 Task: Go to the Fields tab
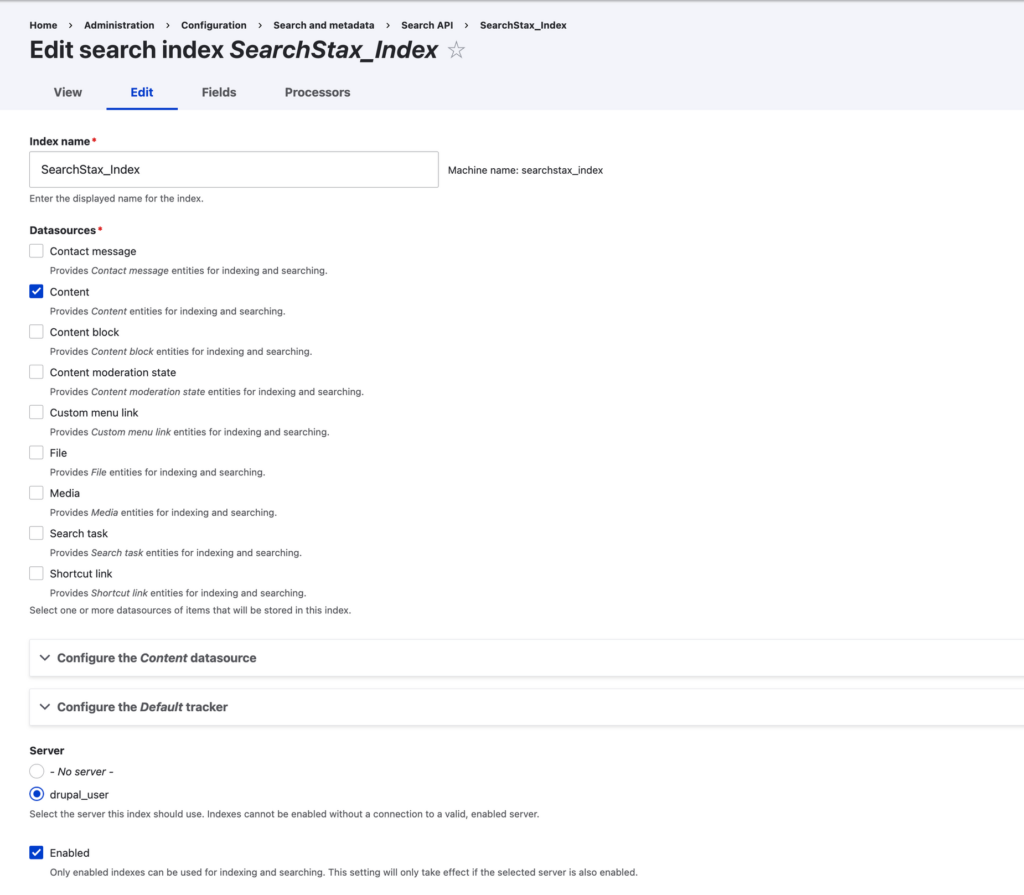click(219, 92)
